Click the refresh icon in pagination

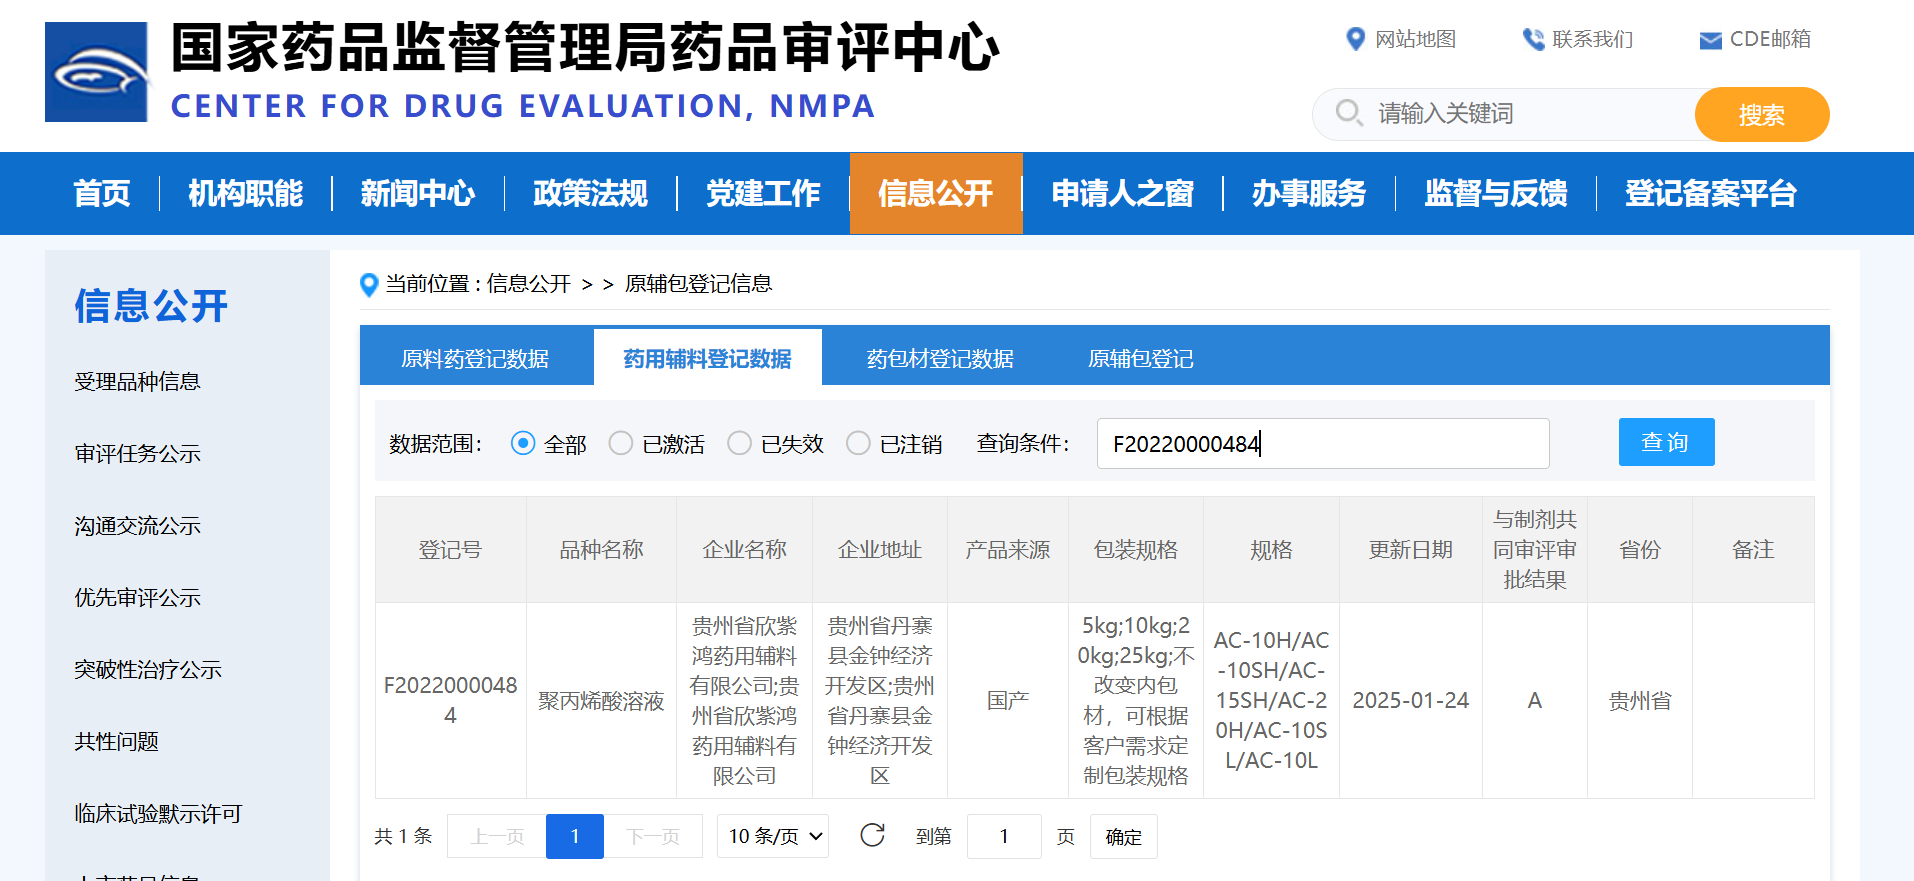(x=872, y=835)
